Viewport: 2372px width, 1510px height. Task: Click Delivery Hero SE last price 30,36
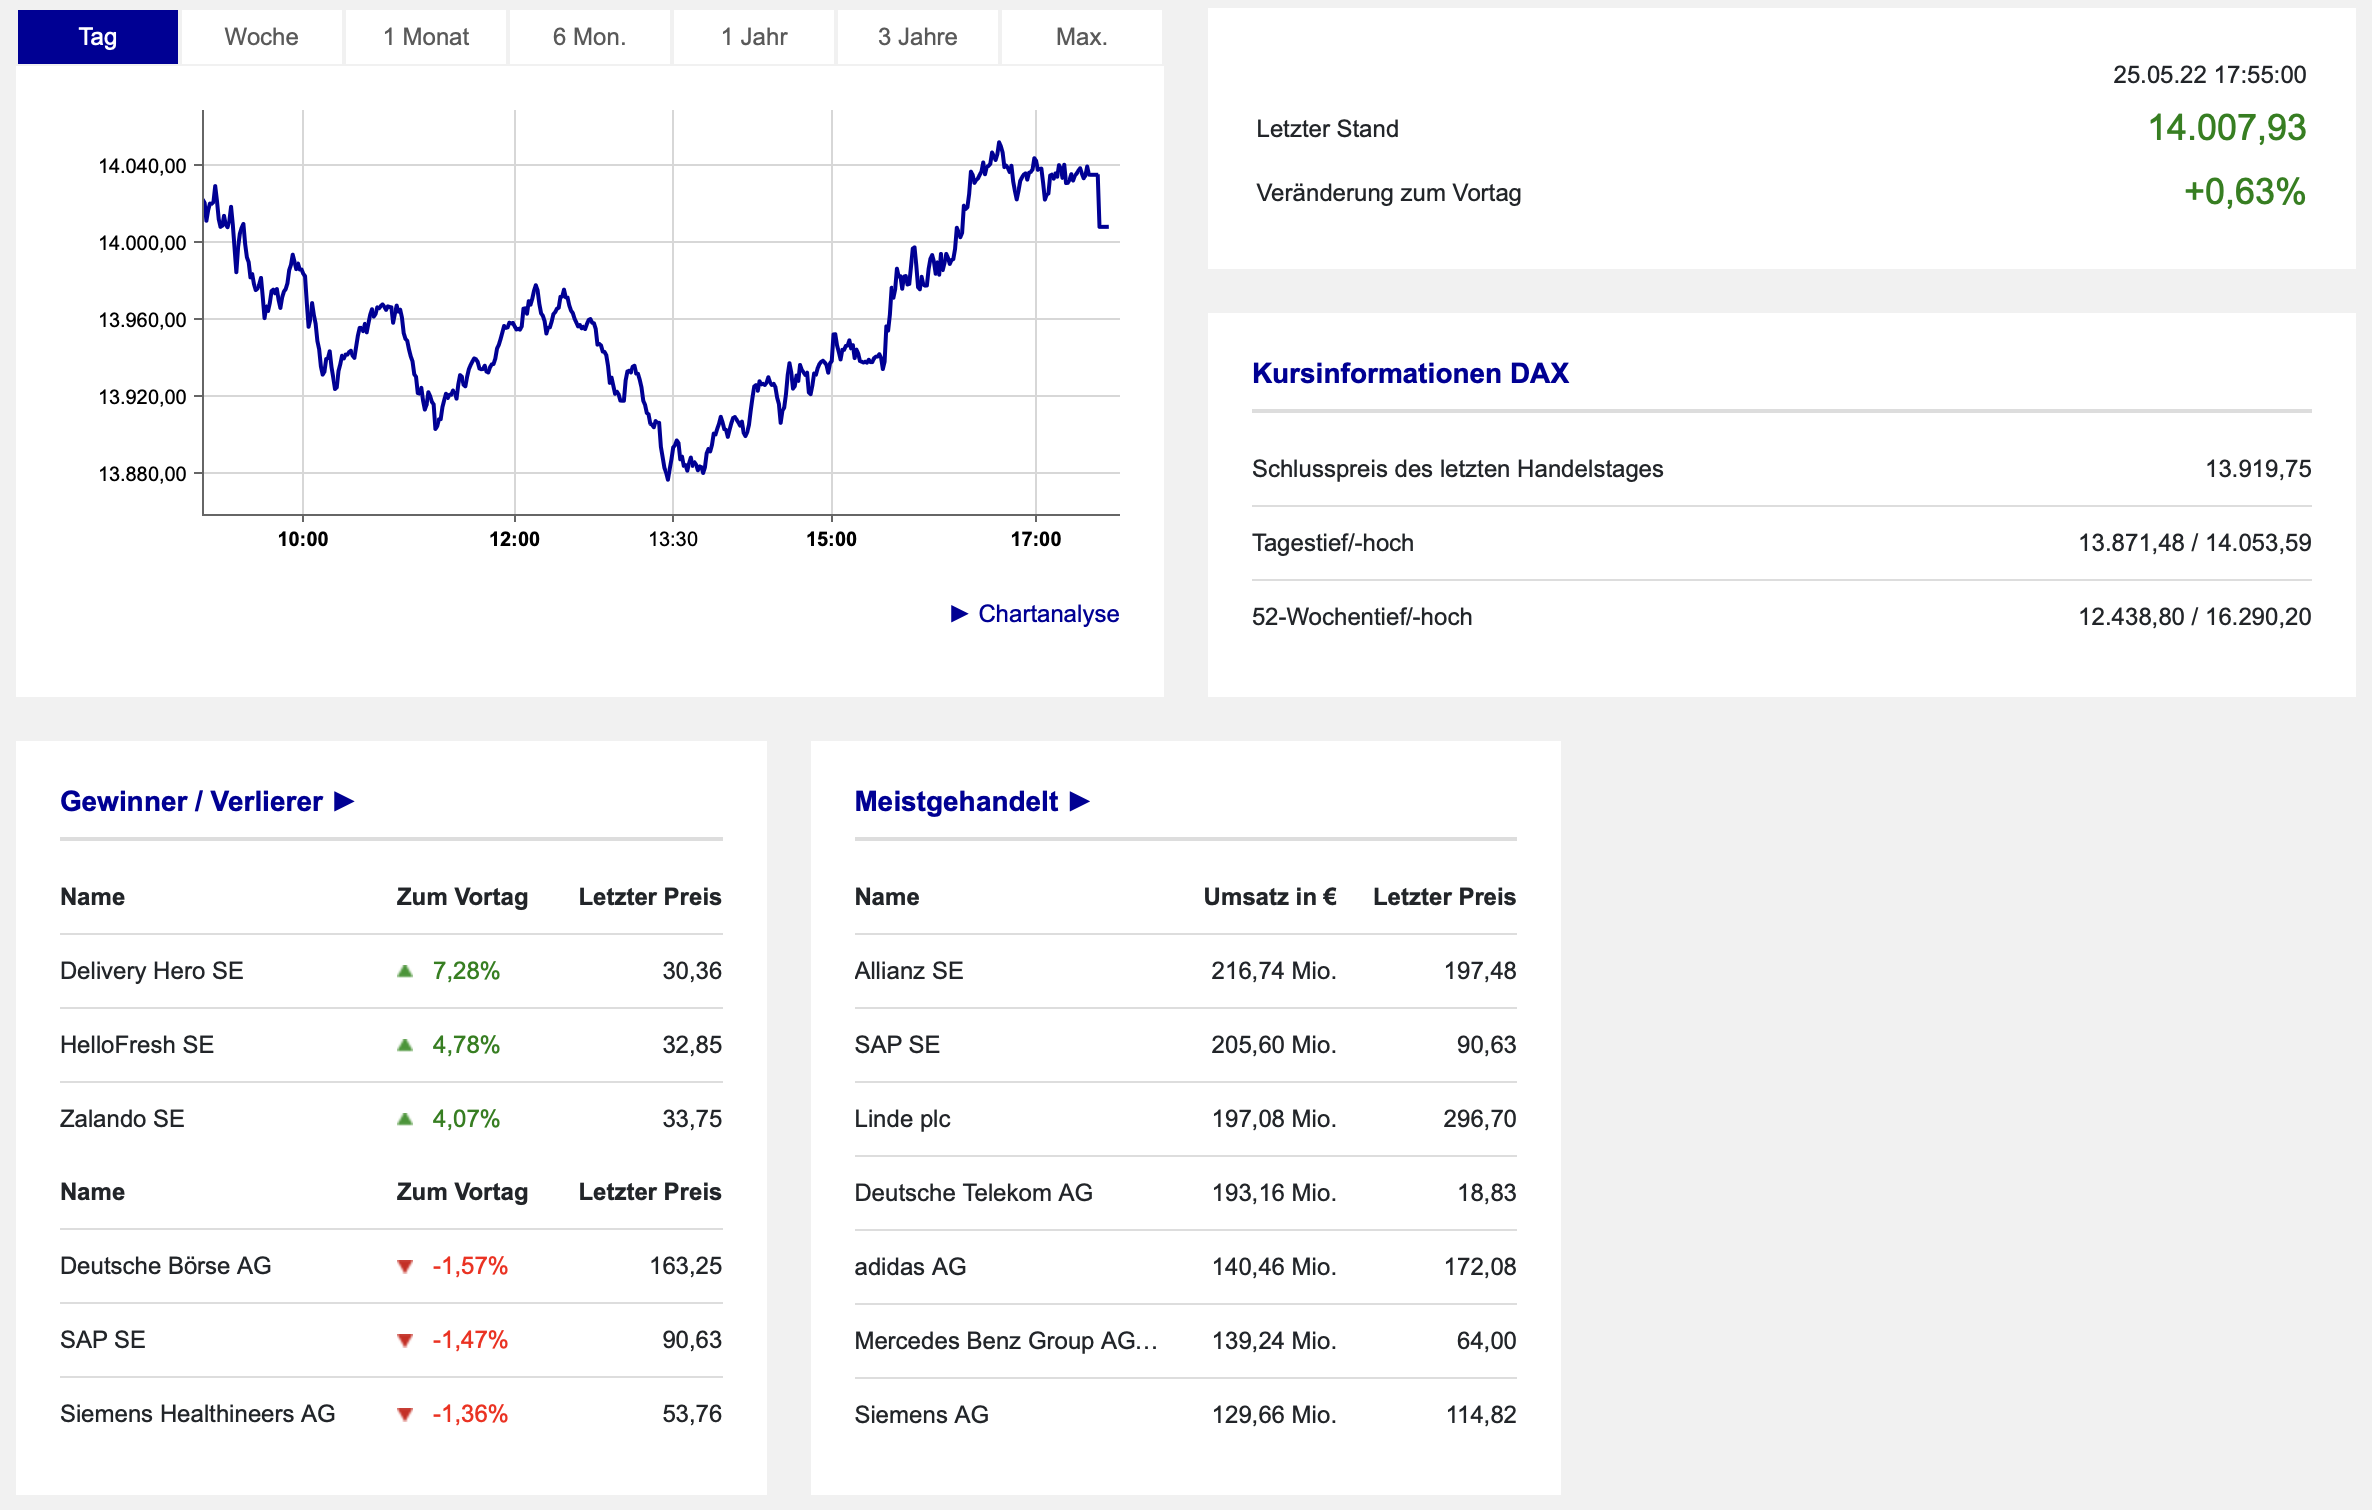pos(692,971)
